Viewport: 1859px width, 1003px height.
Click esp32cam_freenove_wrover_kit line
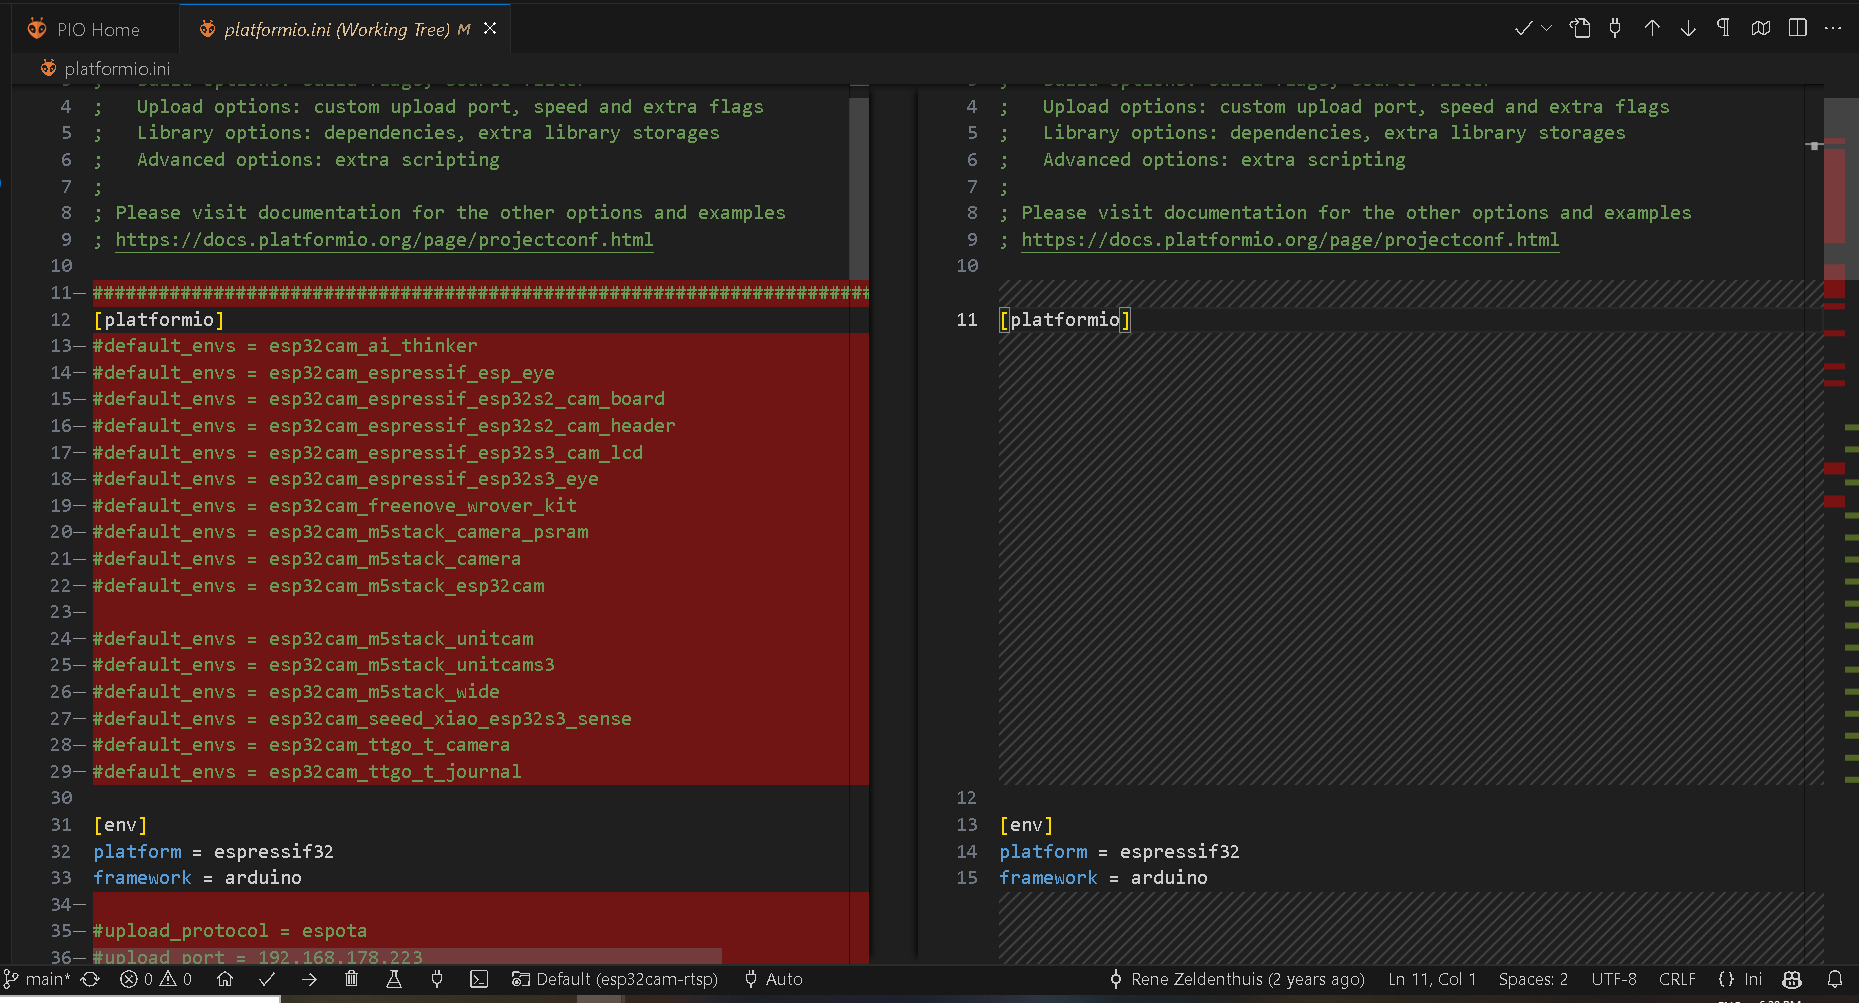pyautogui.click(x=335, y=506)
